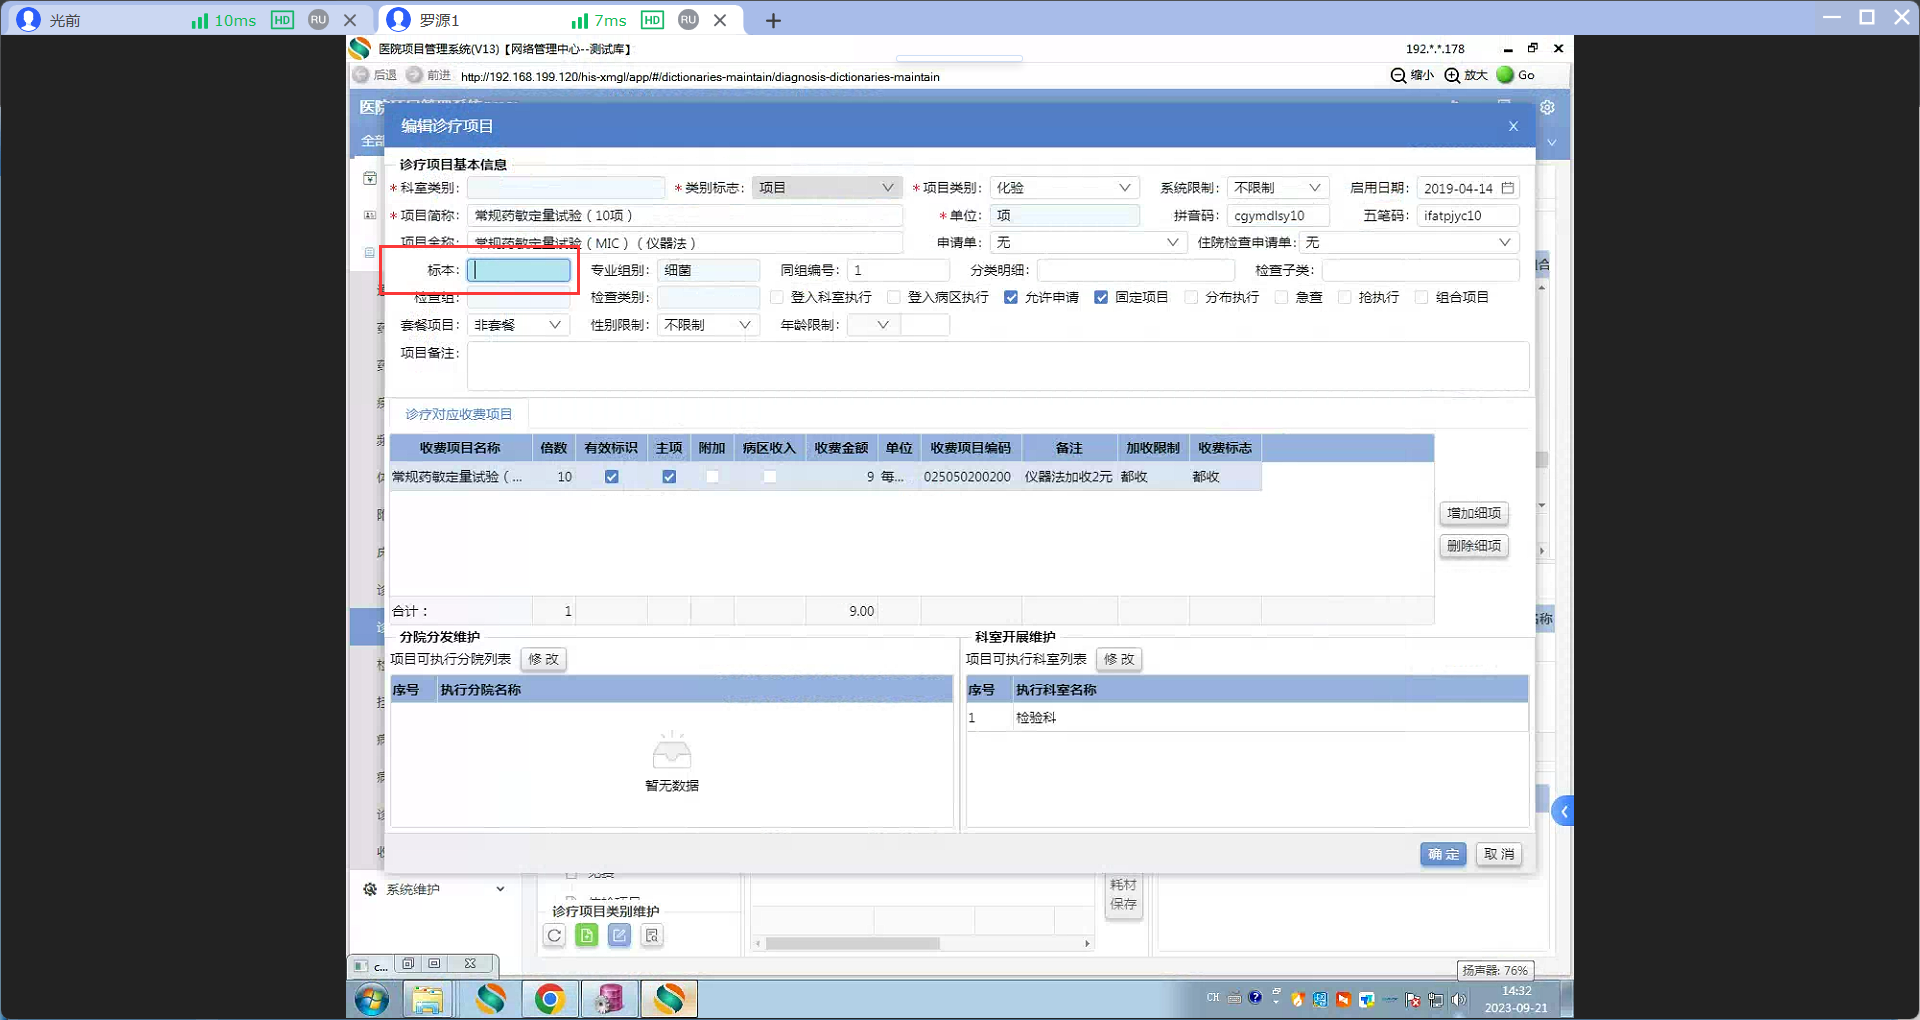The width and height of the screenshot is (1920, 1020).
Task: Click search-document icon under 诊疗项目类别维护
Action: tap(652, 935)
